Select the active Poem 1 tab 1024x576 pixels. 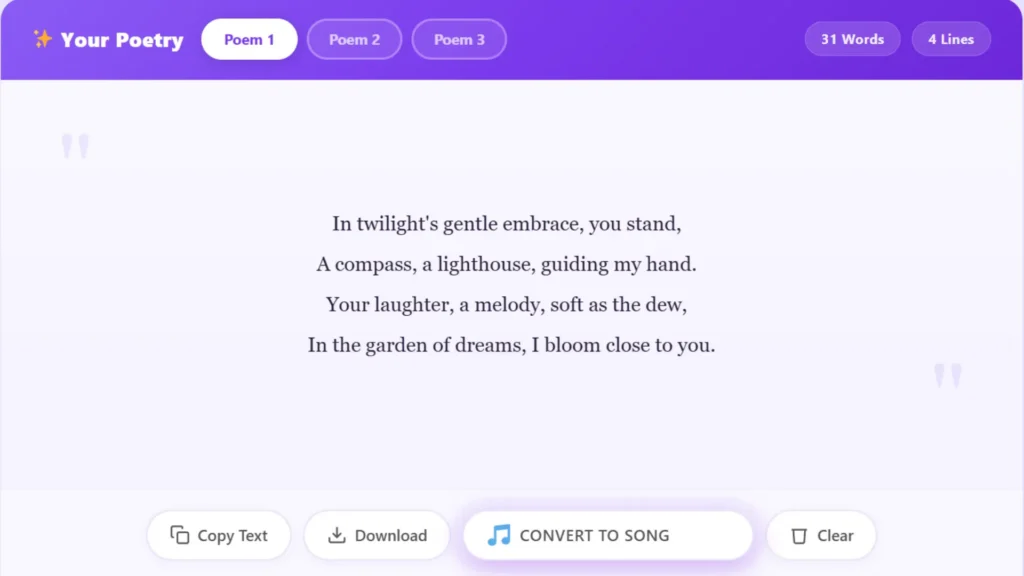click(249, 39)
